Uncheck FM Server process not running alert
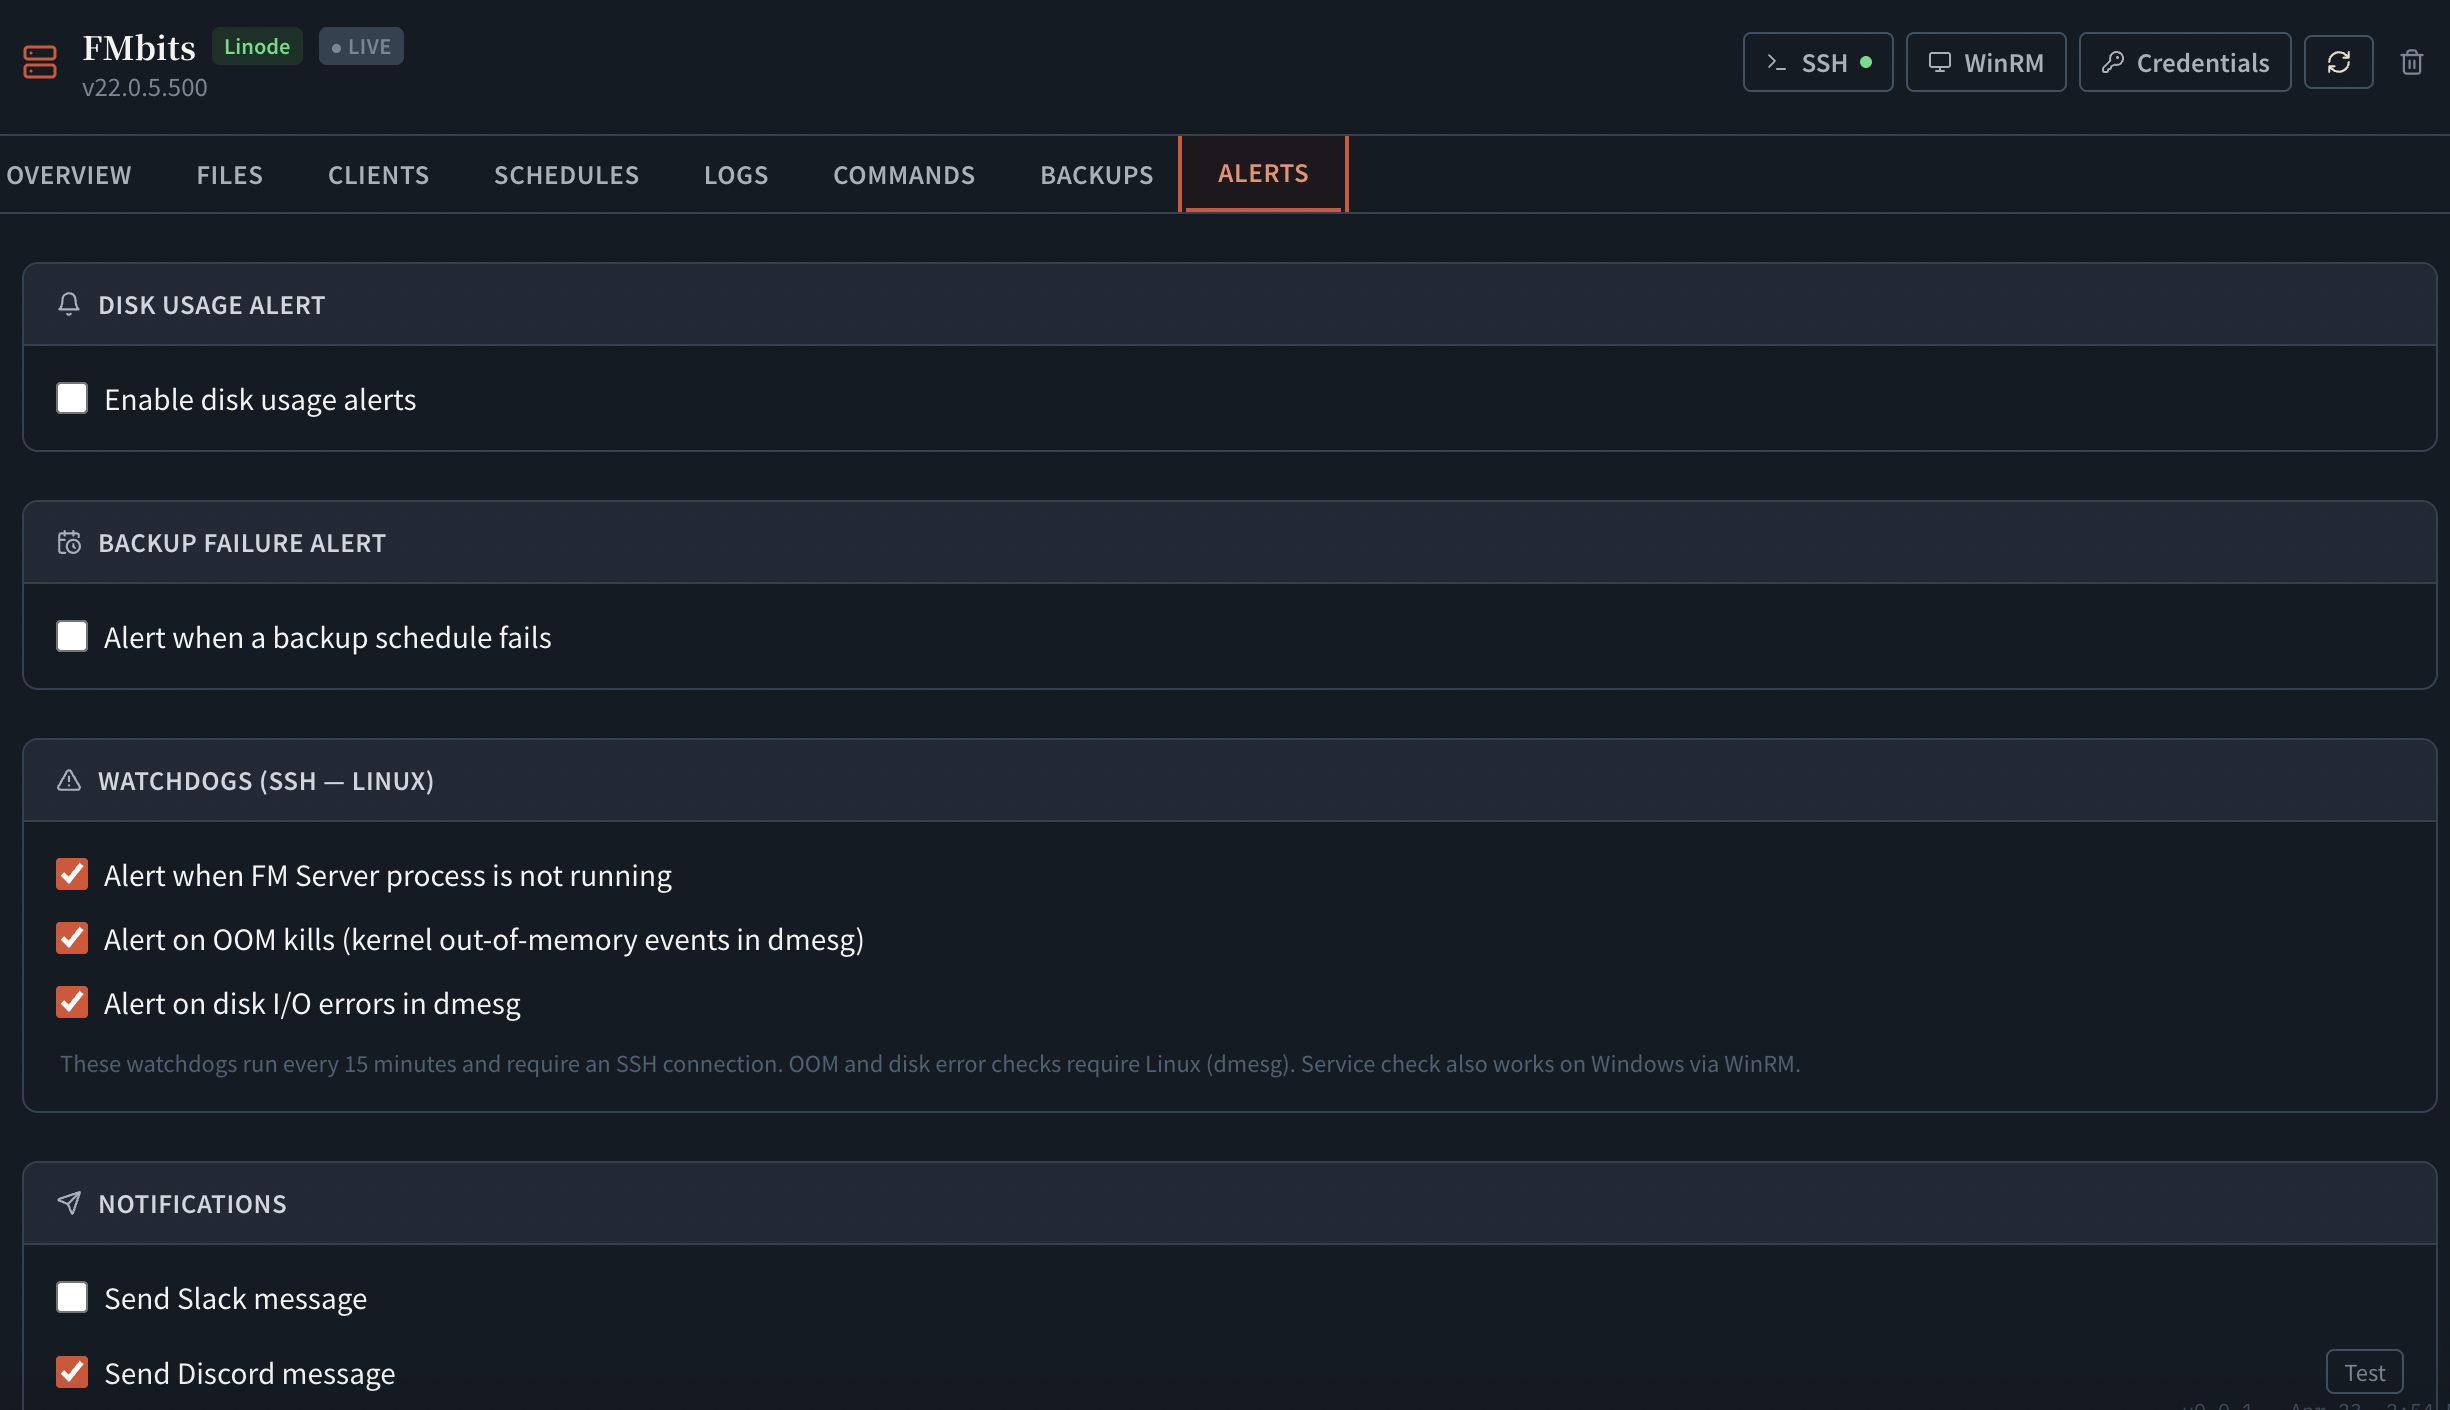 [72, 874]
